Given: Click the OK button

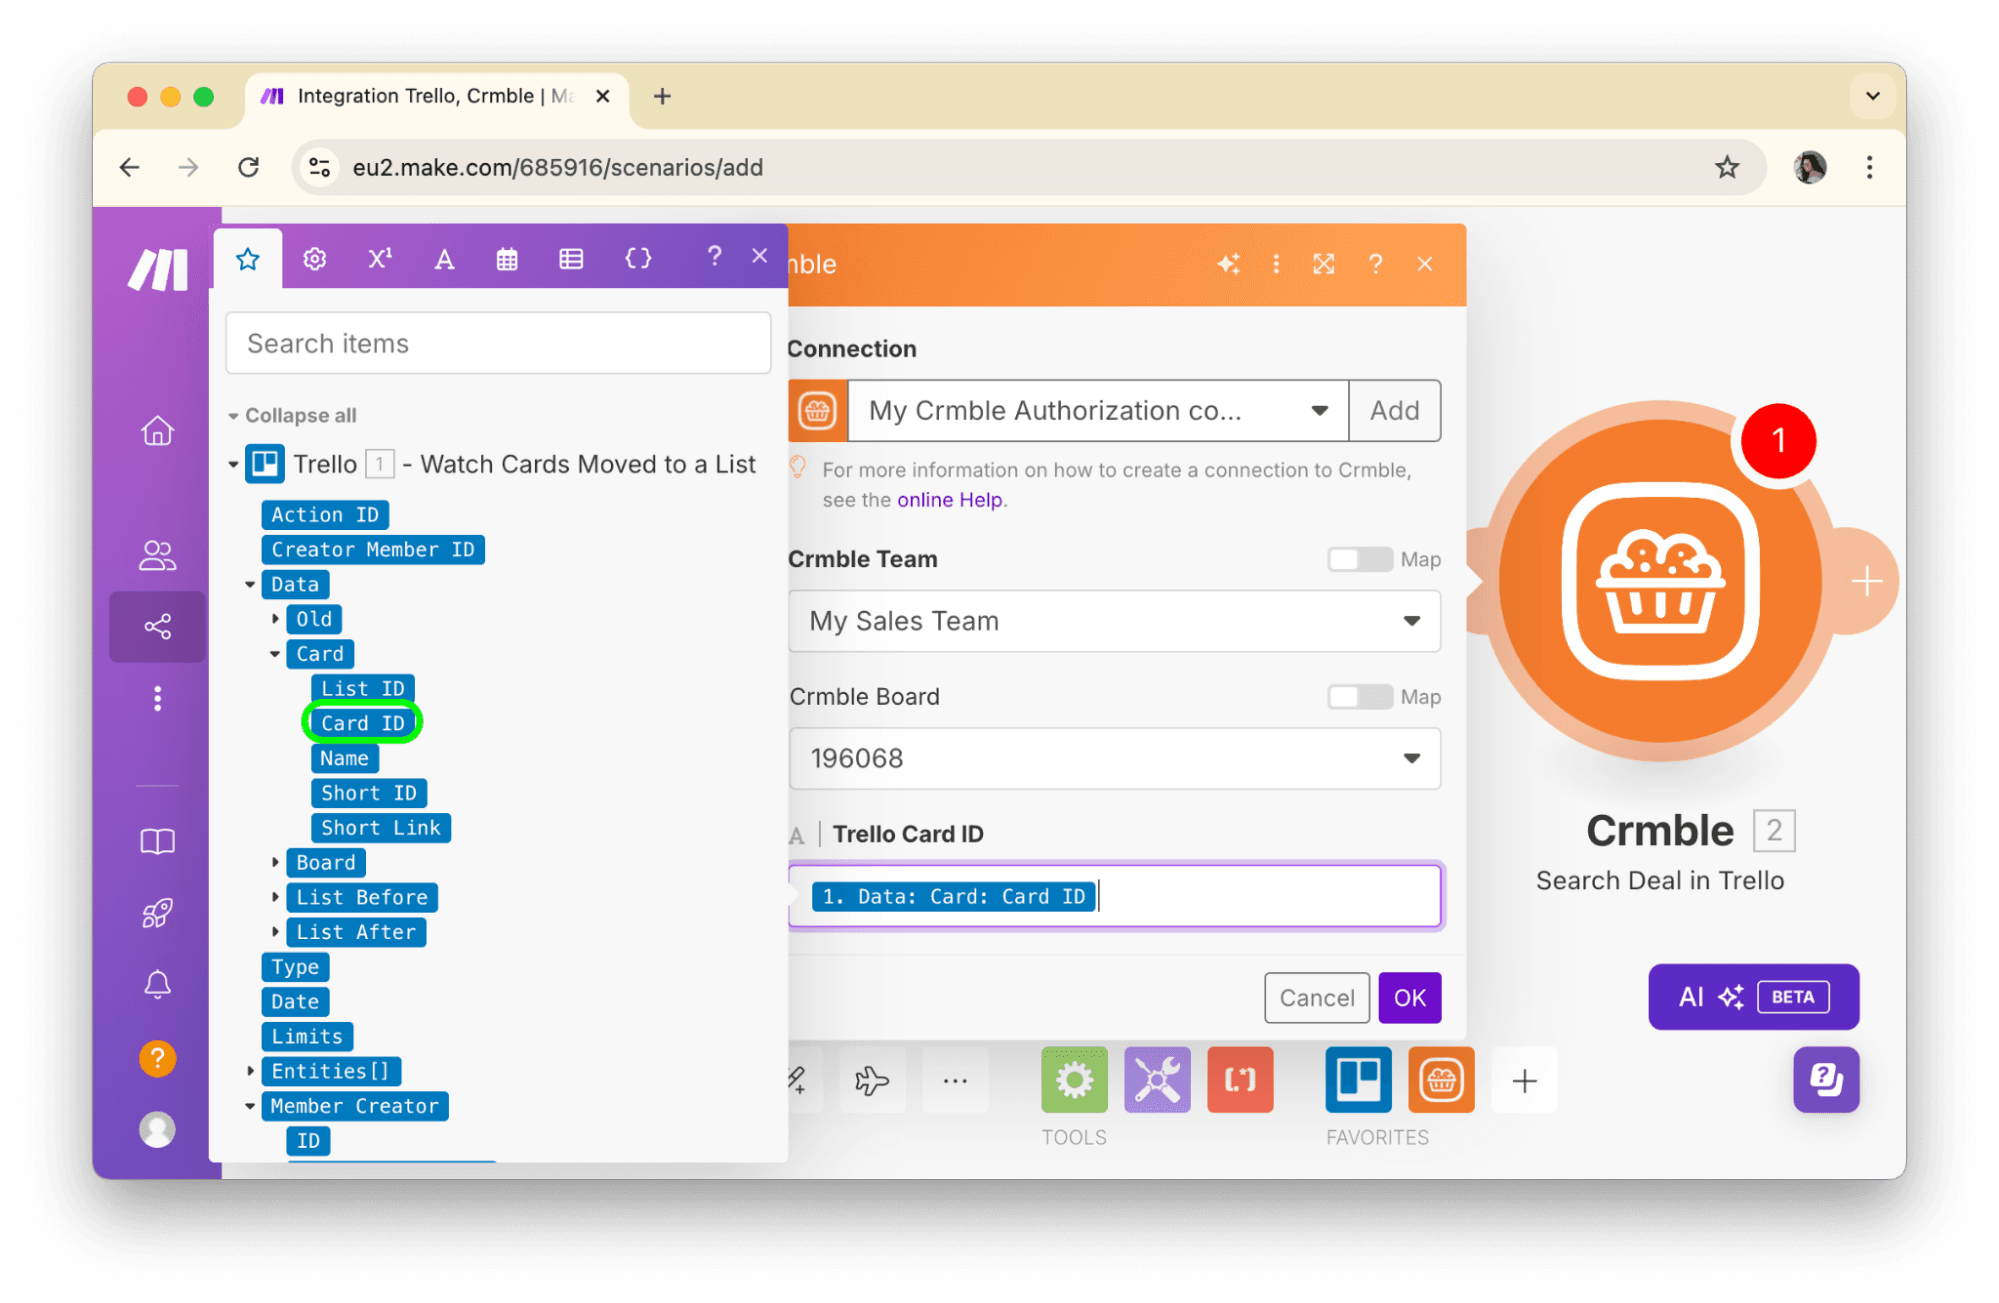Looking at the screenshot, I should point(1409,998).
